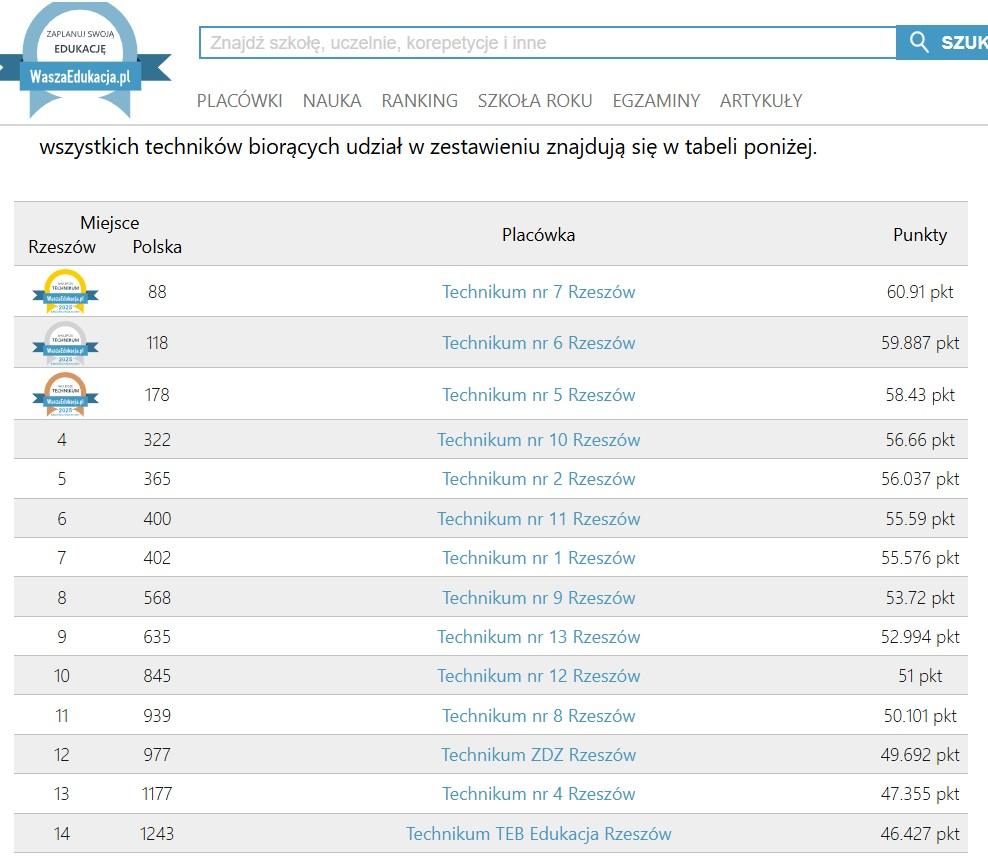Open Technikum nr 13 Rzeszów link
The image size is (988, 857).
[538, 637]
